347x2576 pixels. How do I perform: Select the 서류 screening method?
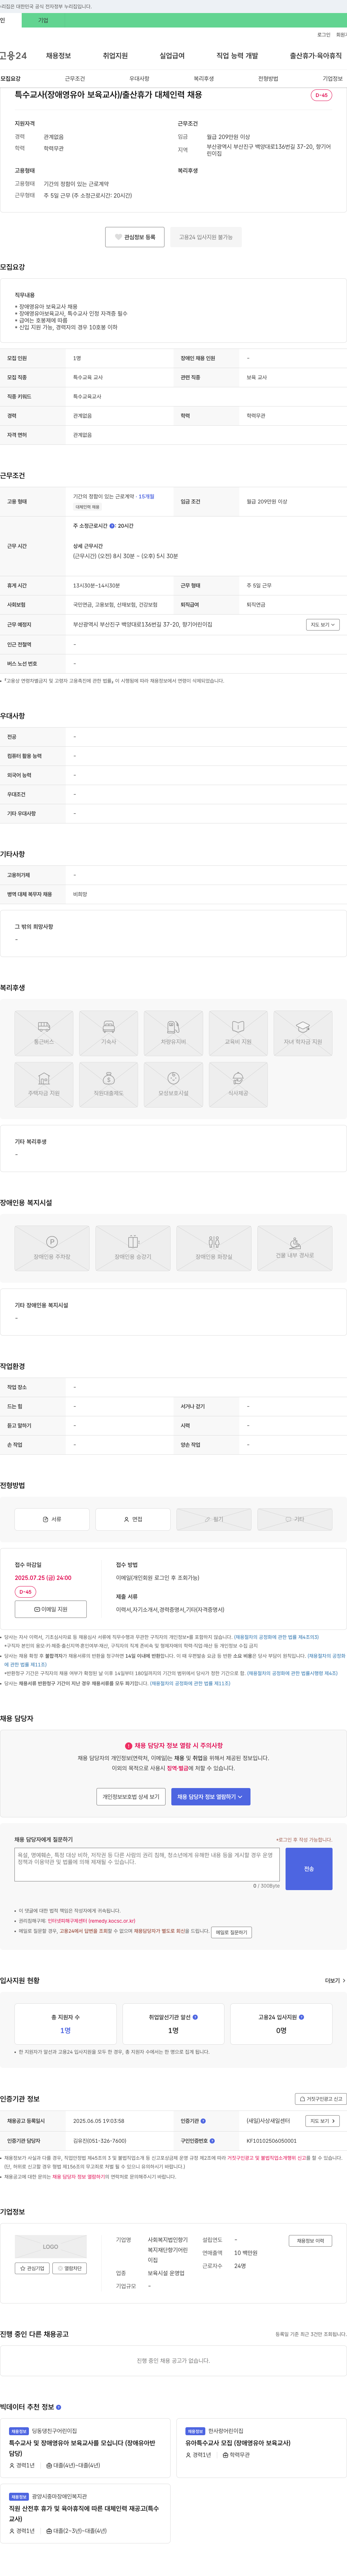pos(52,1519)
